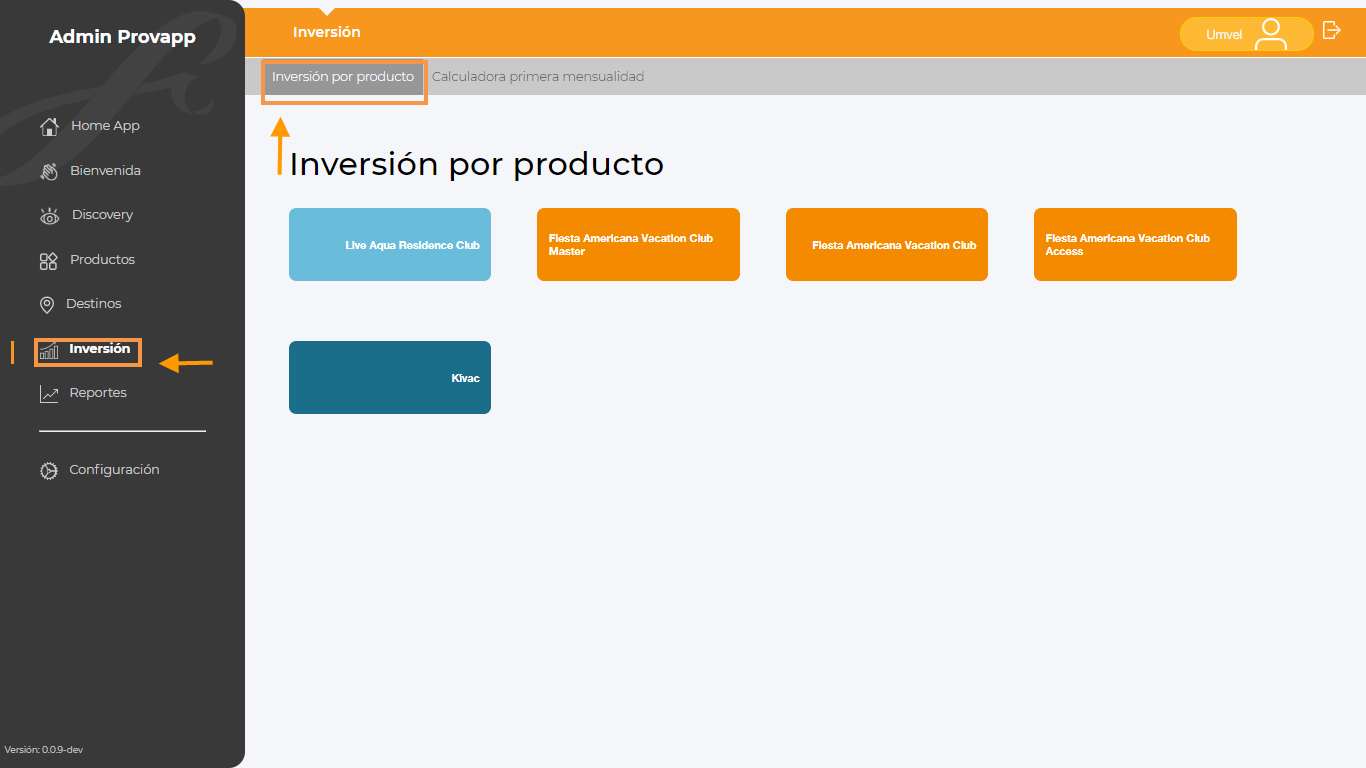The height and width of the screenshot is (768, 1366).
Task: Select the Inversión sidebar item
Action: (x=100, y=349)
